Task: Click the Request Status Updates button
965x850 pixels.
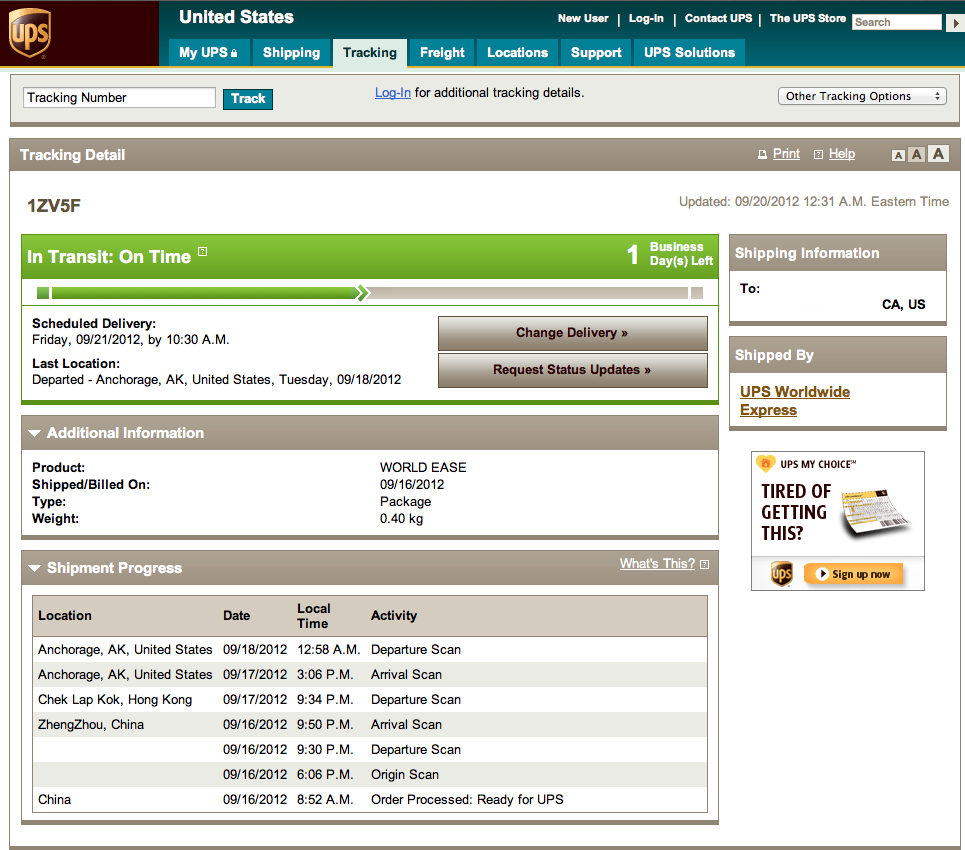Action: pyautogui.click(x=572, y=370)
